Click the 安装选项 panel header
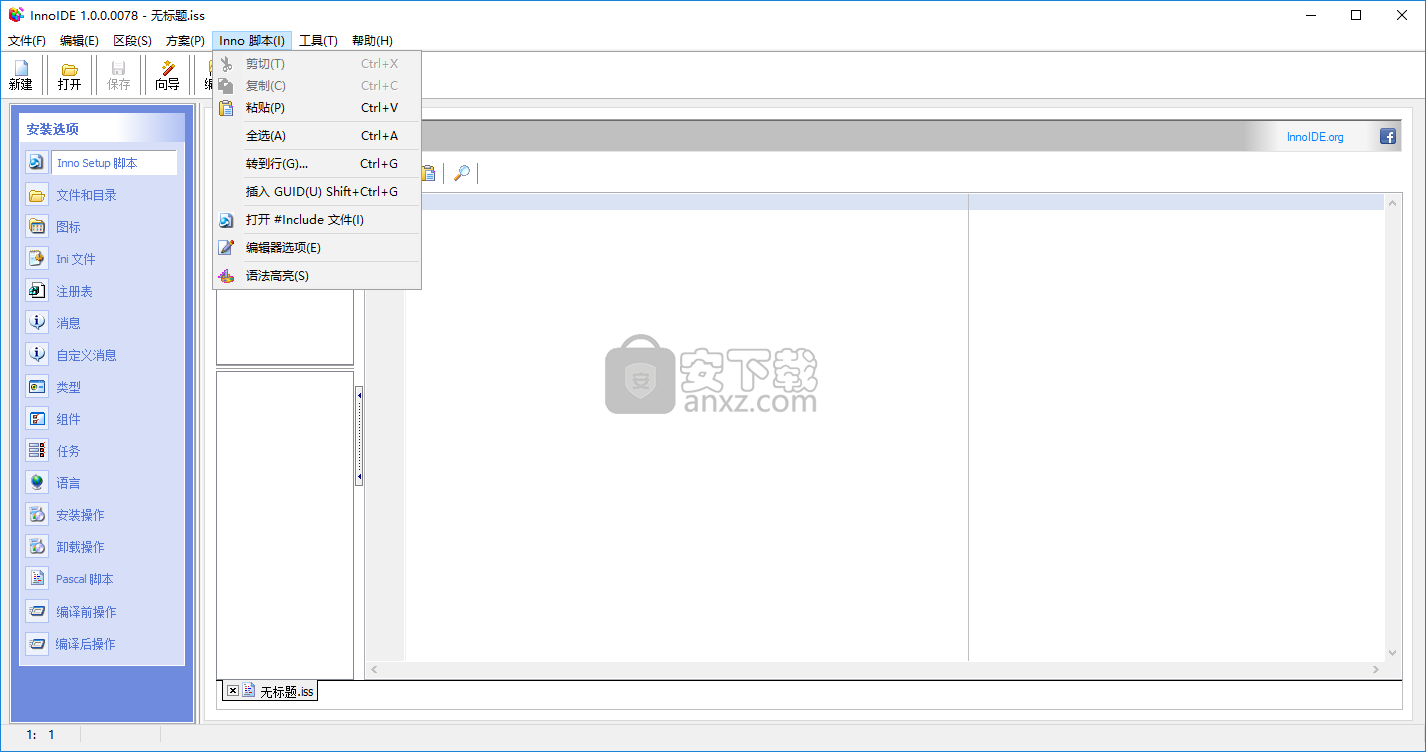Image resolution: width=1426 pixels, height=752 pixels. tap(102, 129)
